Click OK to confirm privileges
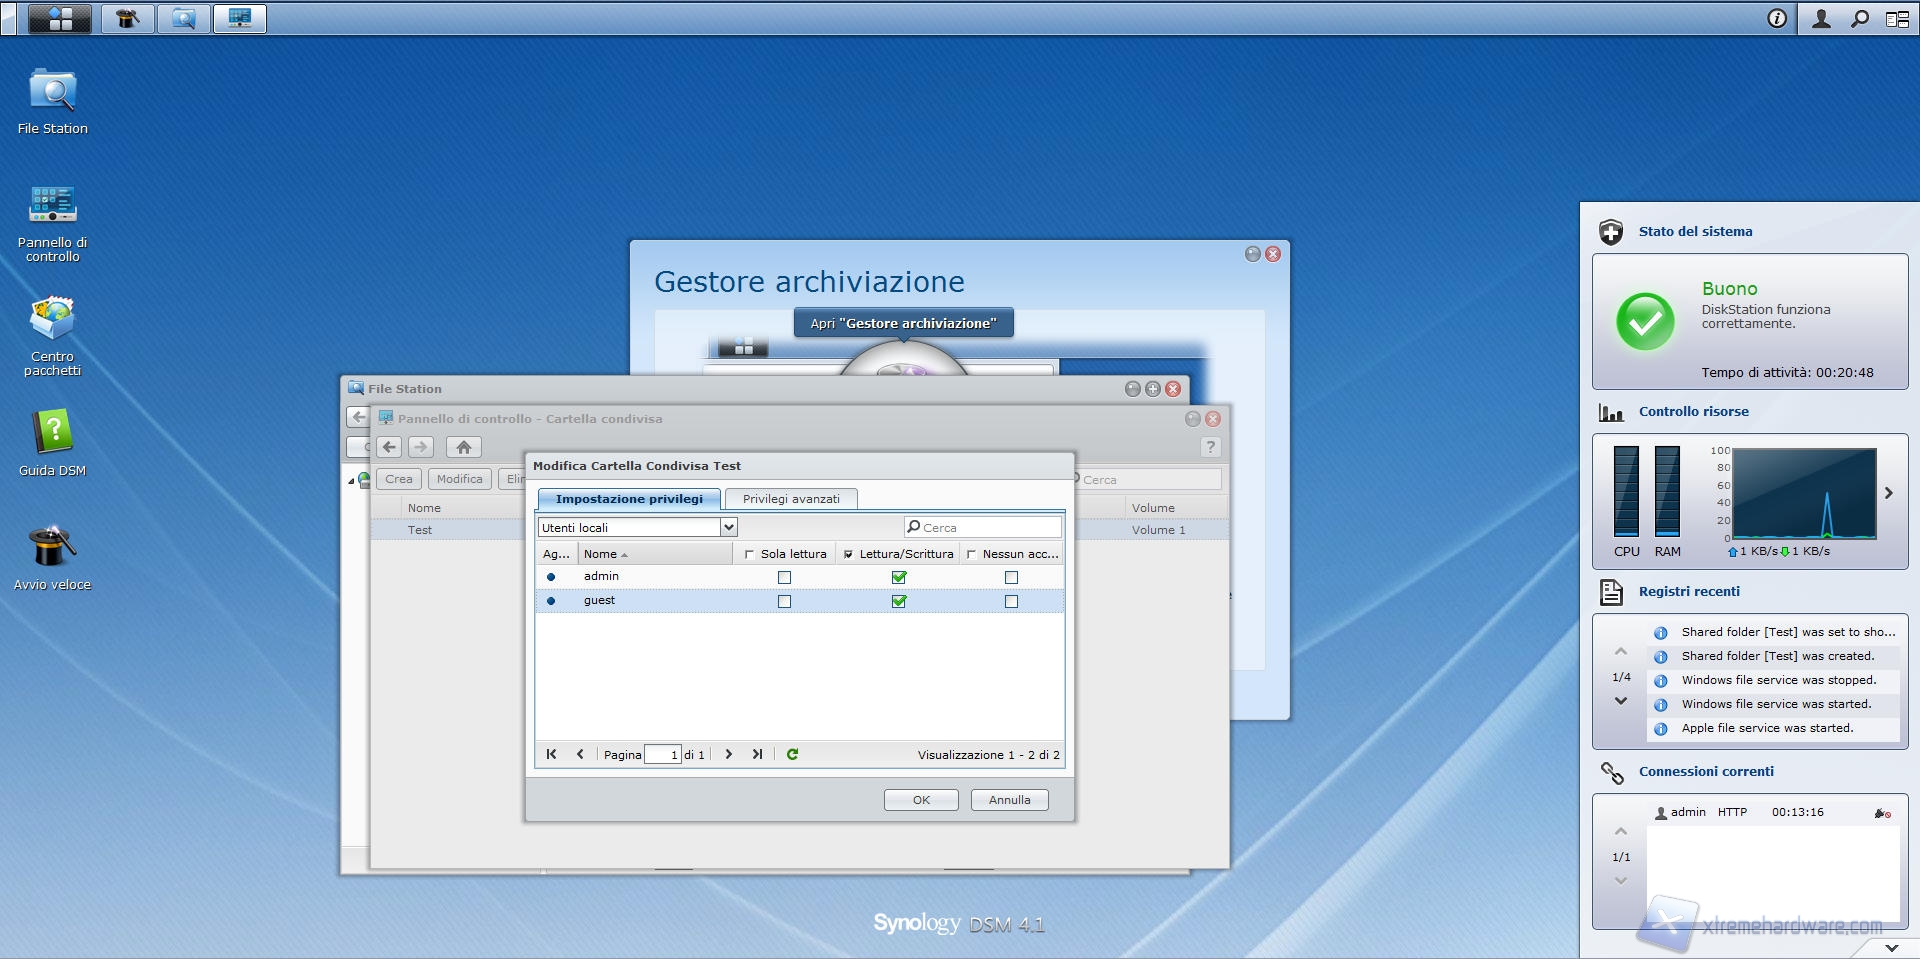1920x959 pixels. tap(921, 800)
